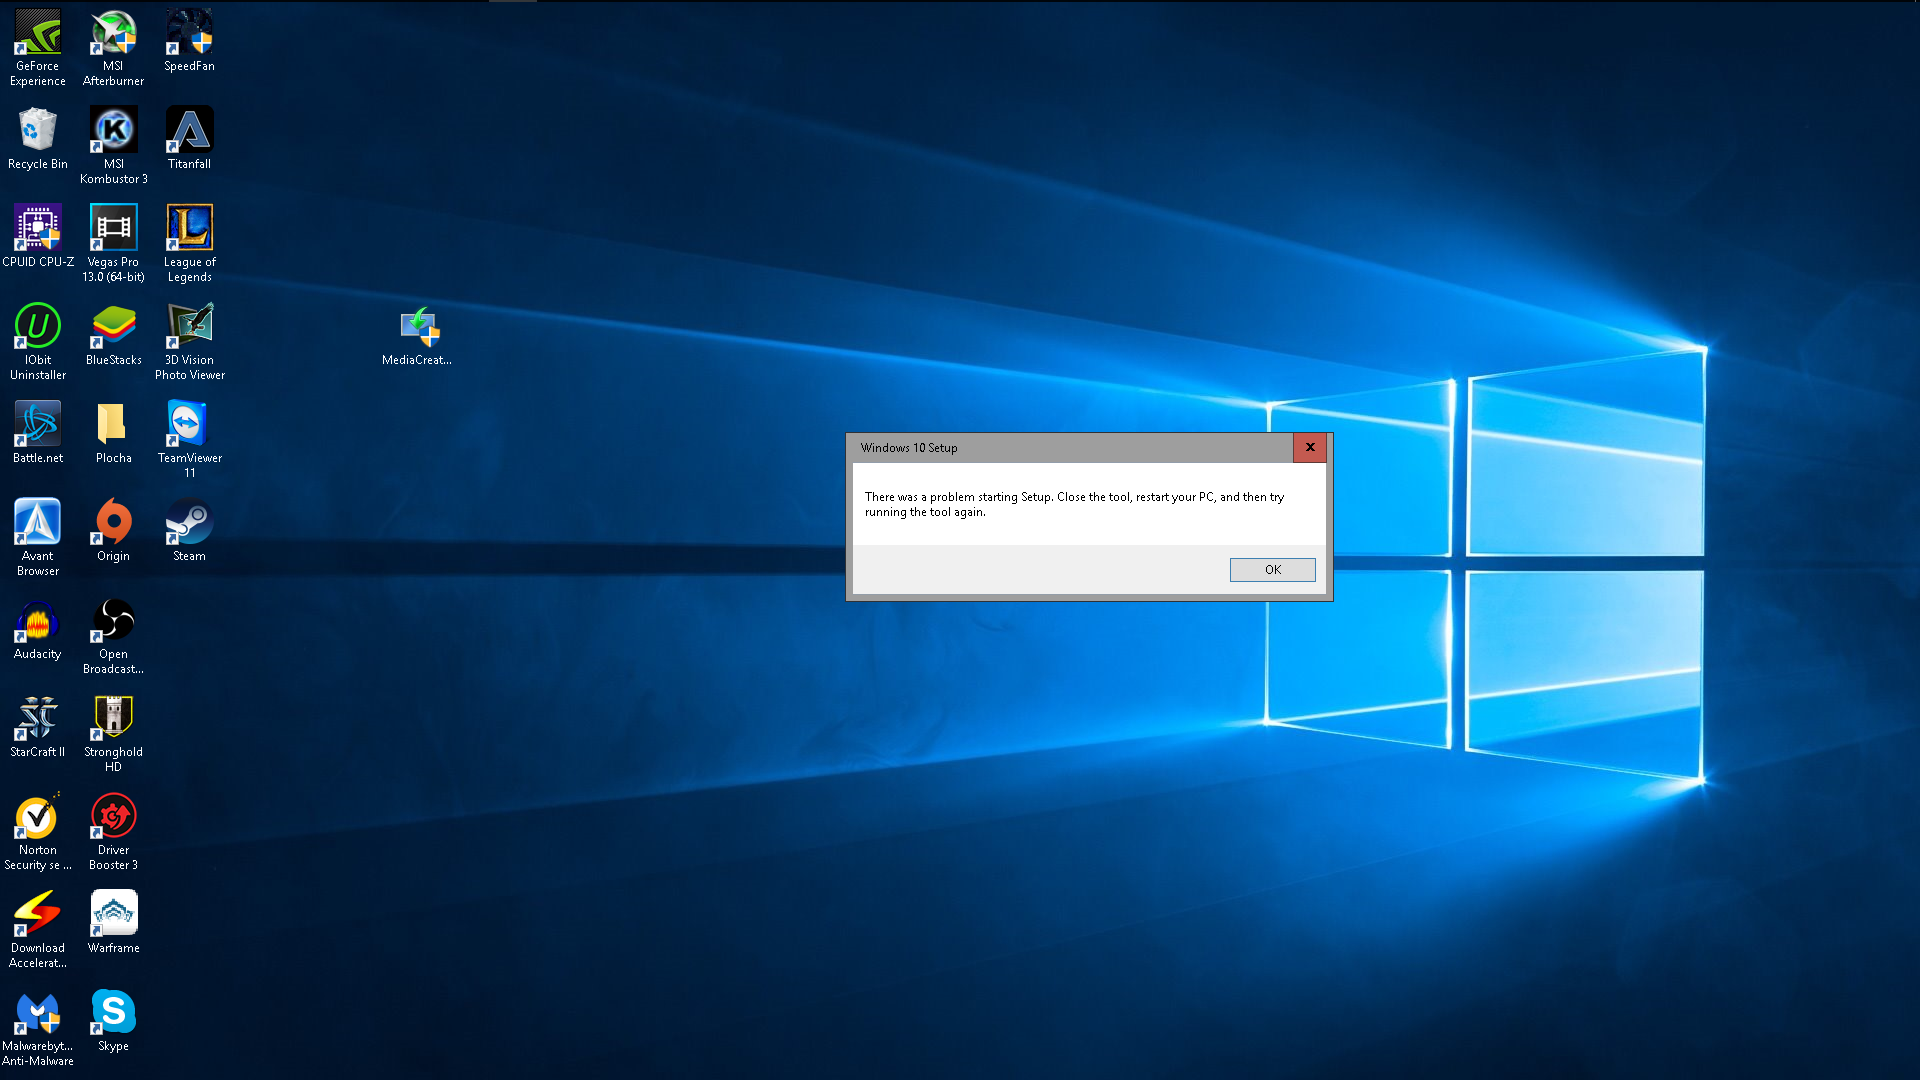Click the BlueStacks desktop icon
The width and height of the screenshot is (1920, 1080).
[x=113, y=327]
